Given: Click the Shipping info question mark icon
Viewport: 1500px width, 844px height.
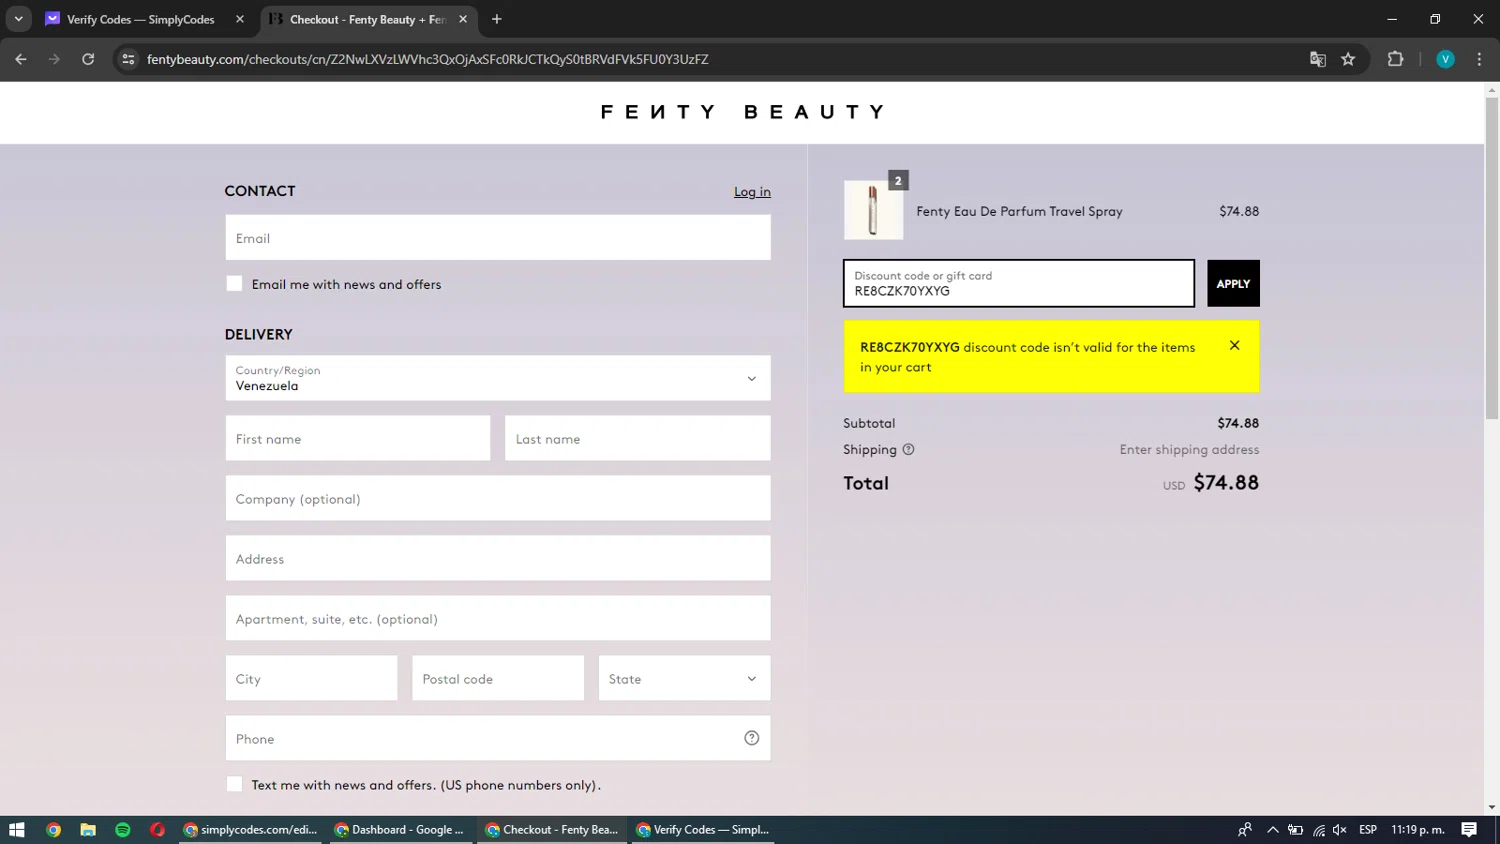Looking at the screenshot, I should pyautogui.click(x=908, y=449).
